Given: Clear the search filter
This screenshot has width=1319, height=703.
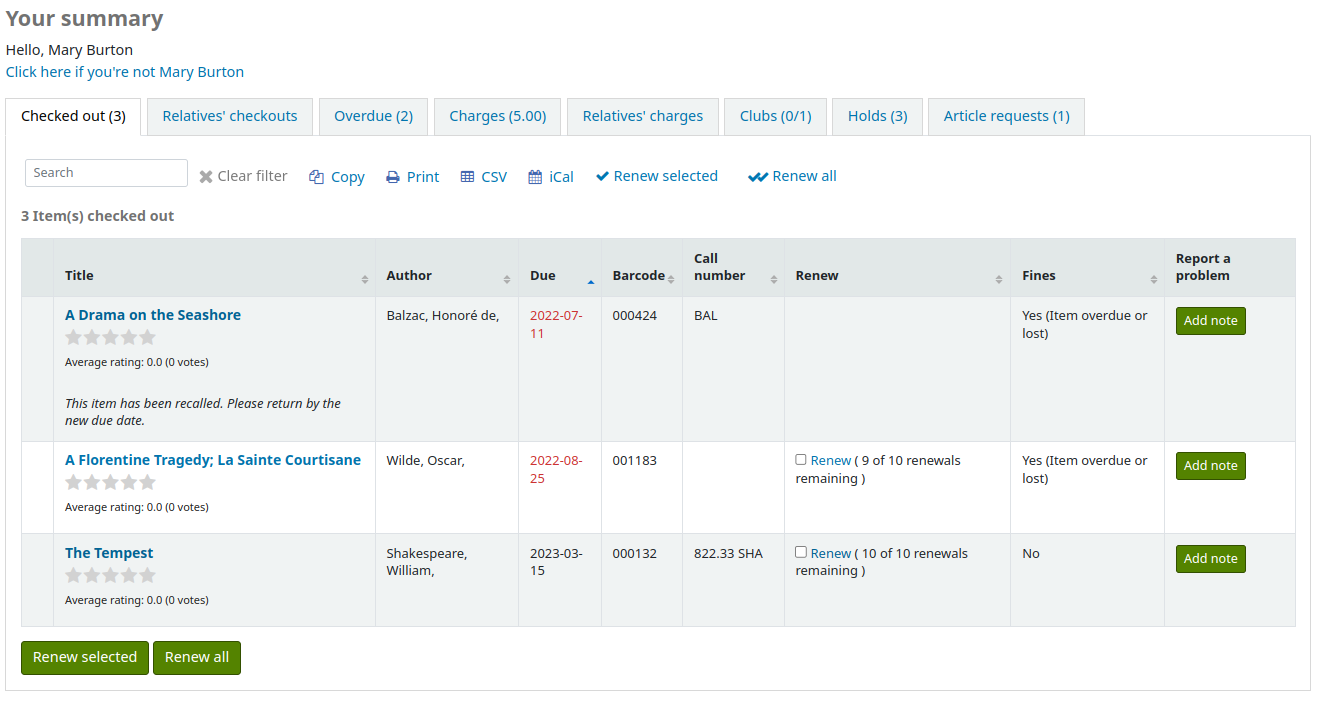Looking at the screenshot, I should 243,176.
